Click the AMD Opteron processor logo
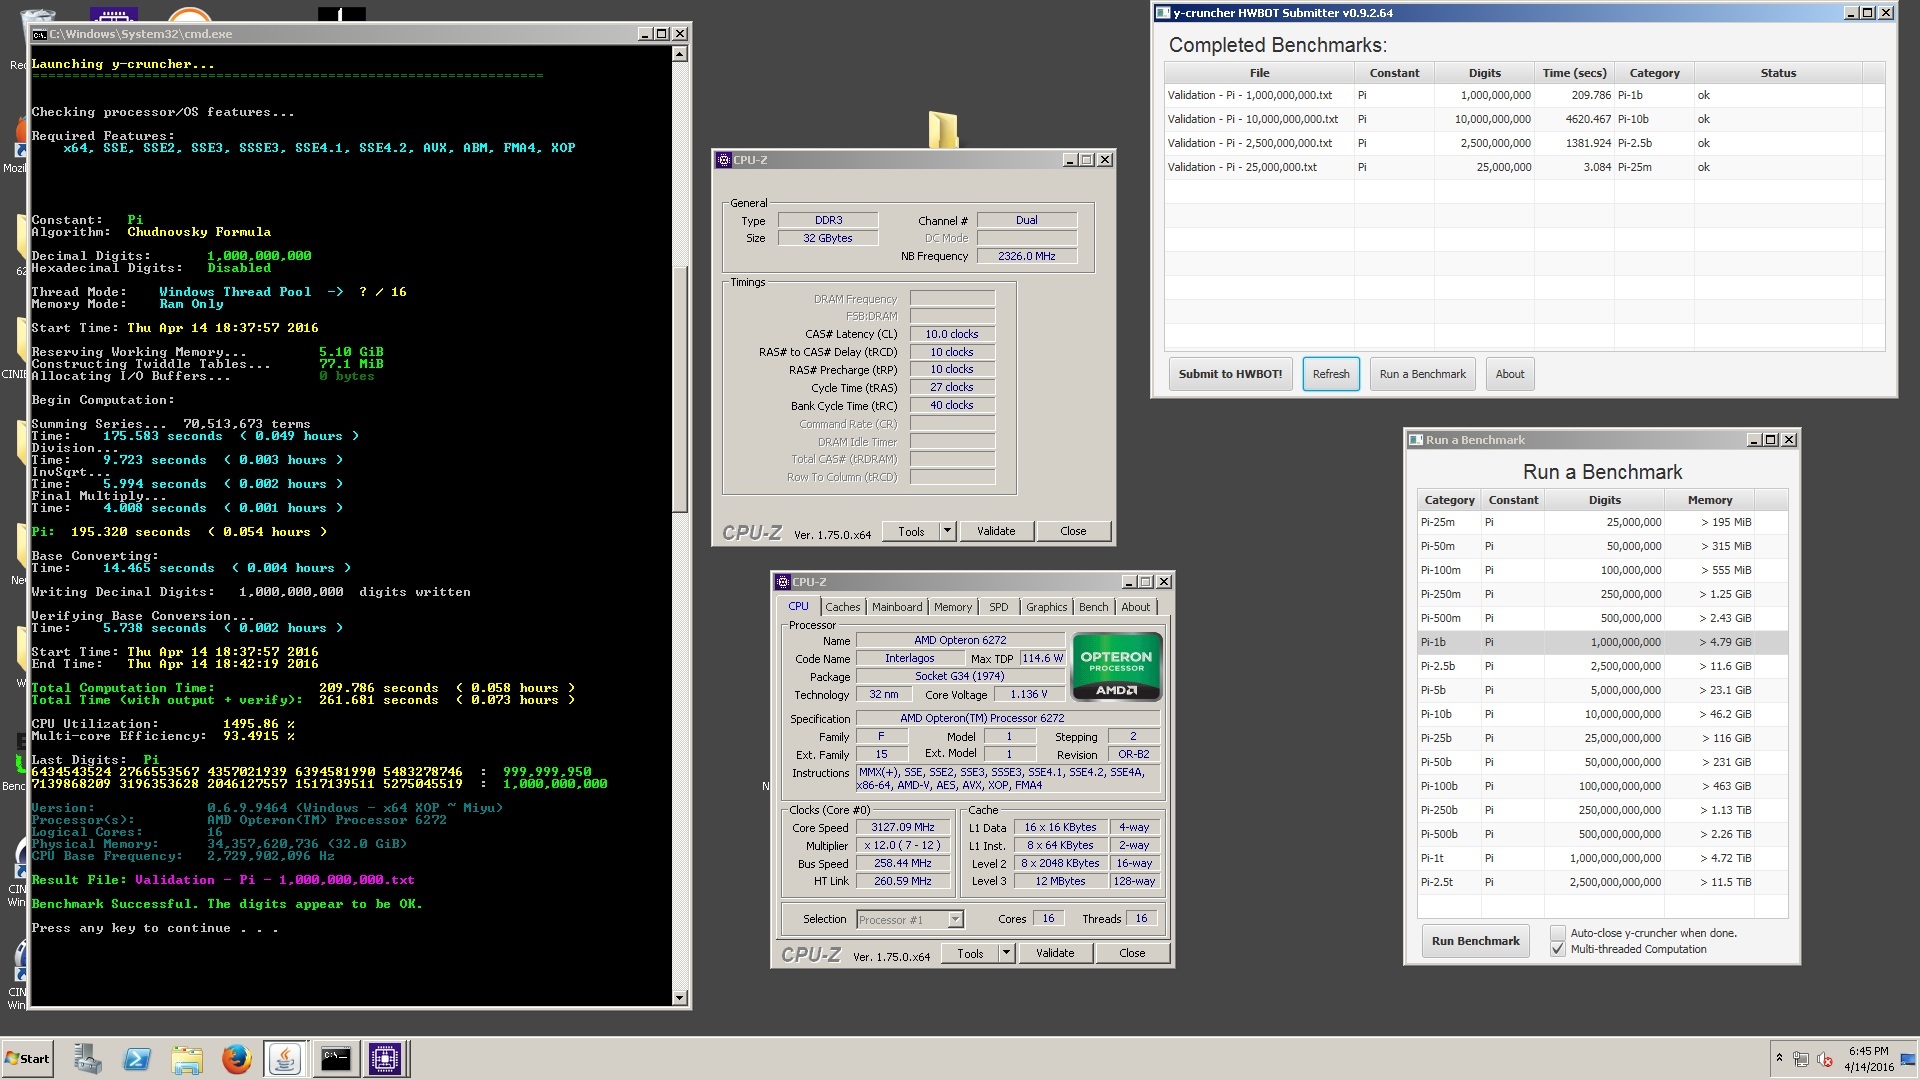This screenshot has height=1080, width=1920. [x=1116, y=667]
